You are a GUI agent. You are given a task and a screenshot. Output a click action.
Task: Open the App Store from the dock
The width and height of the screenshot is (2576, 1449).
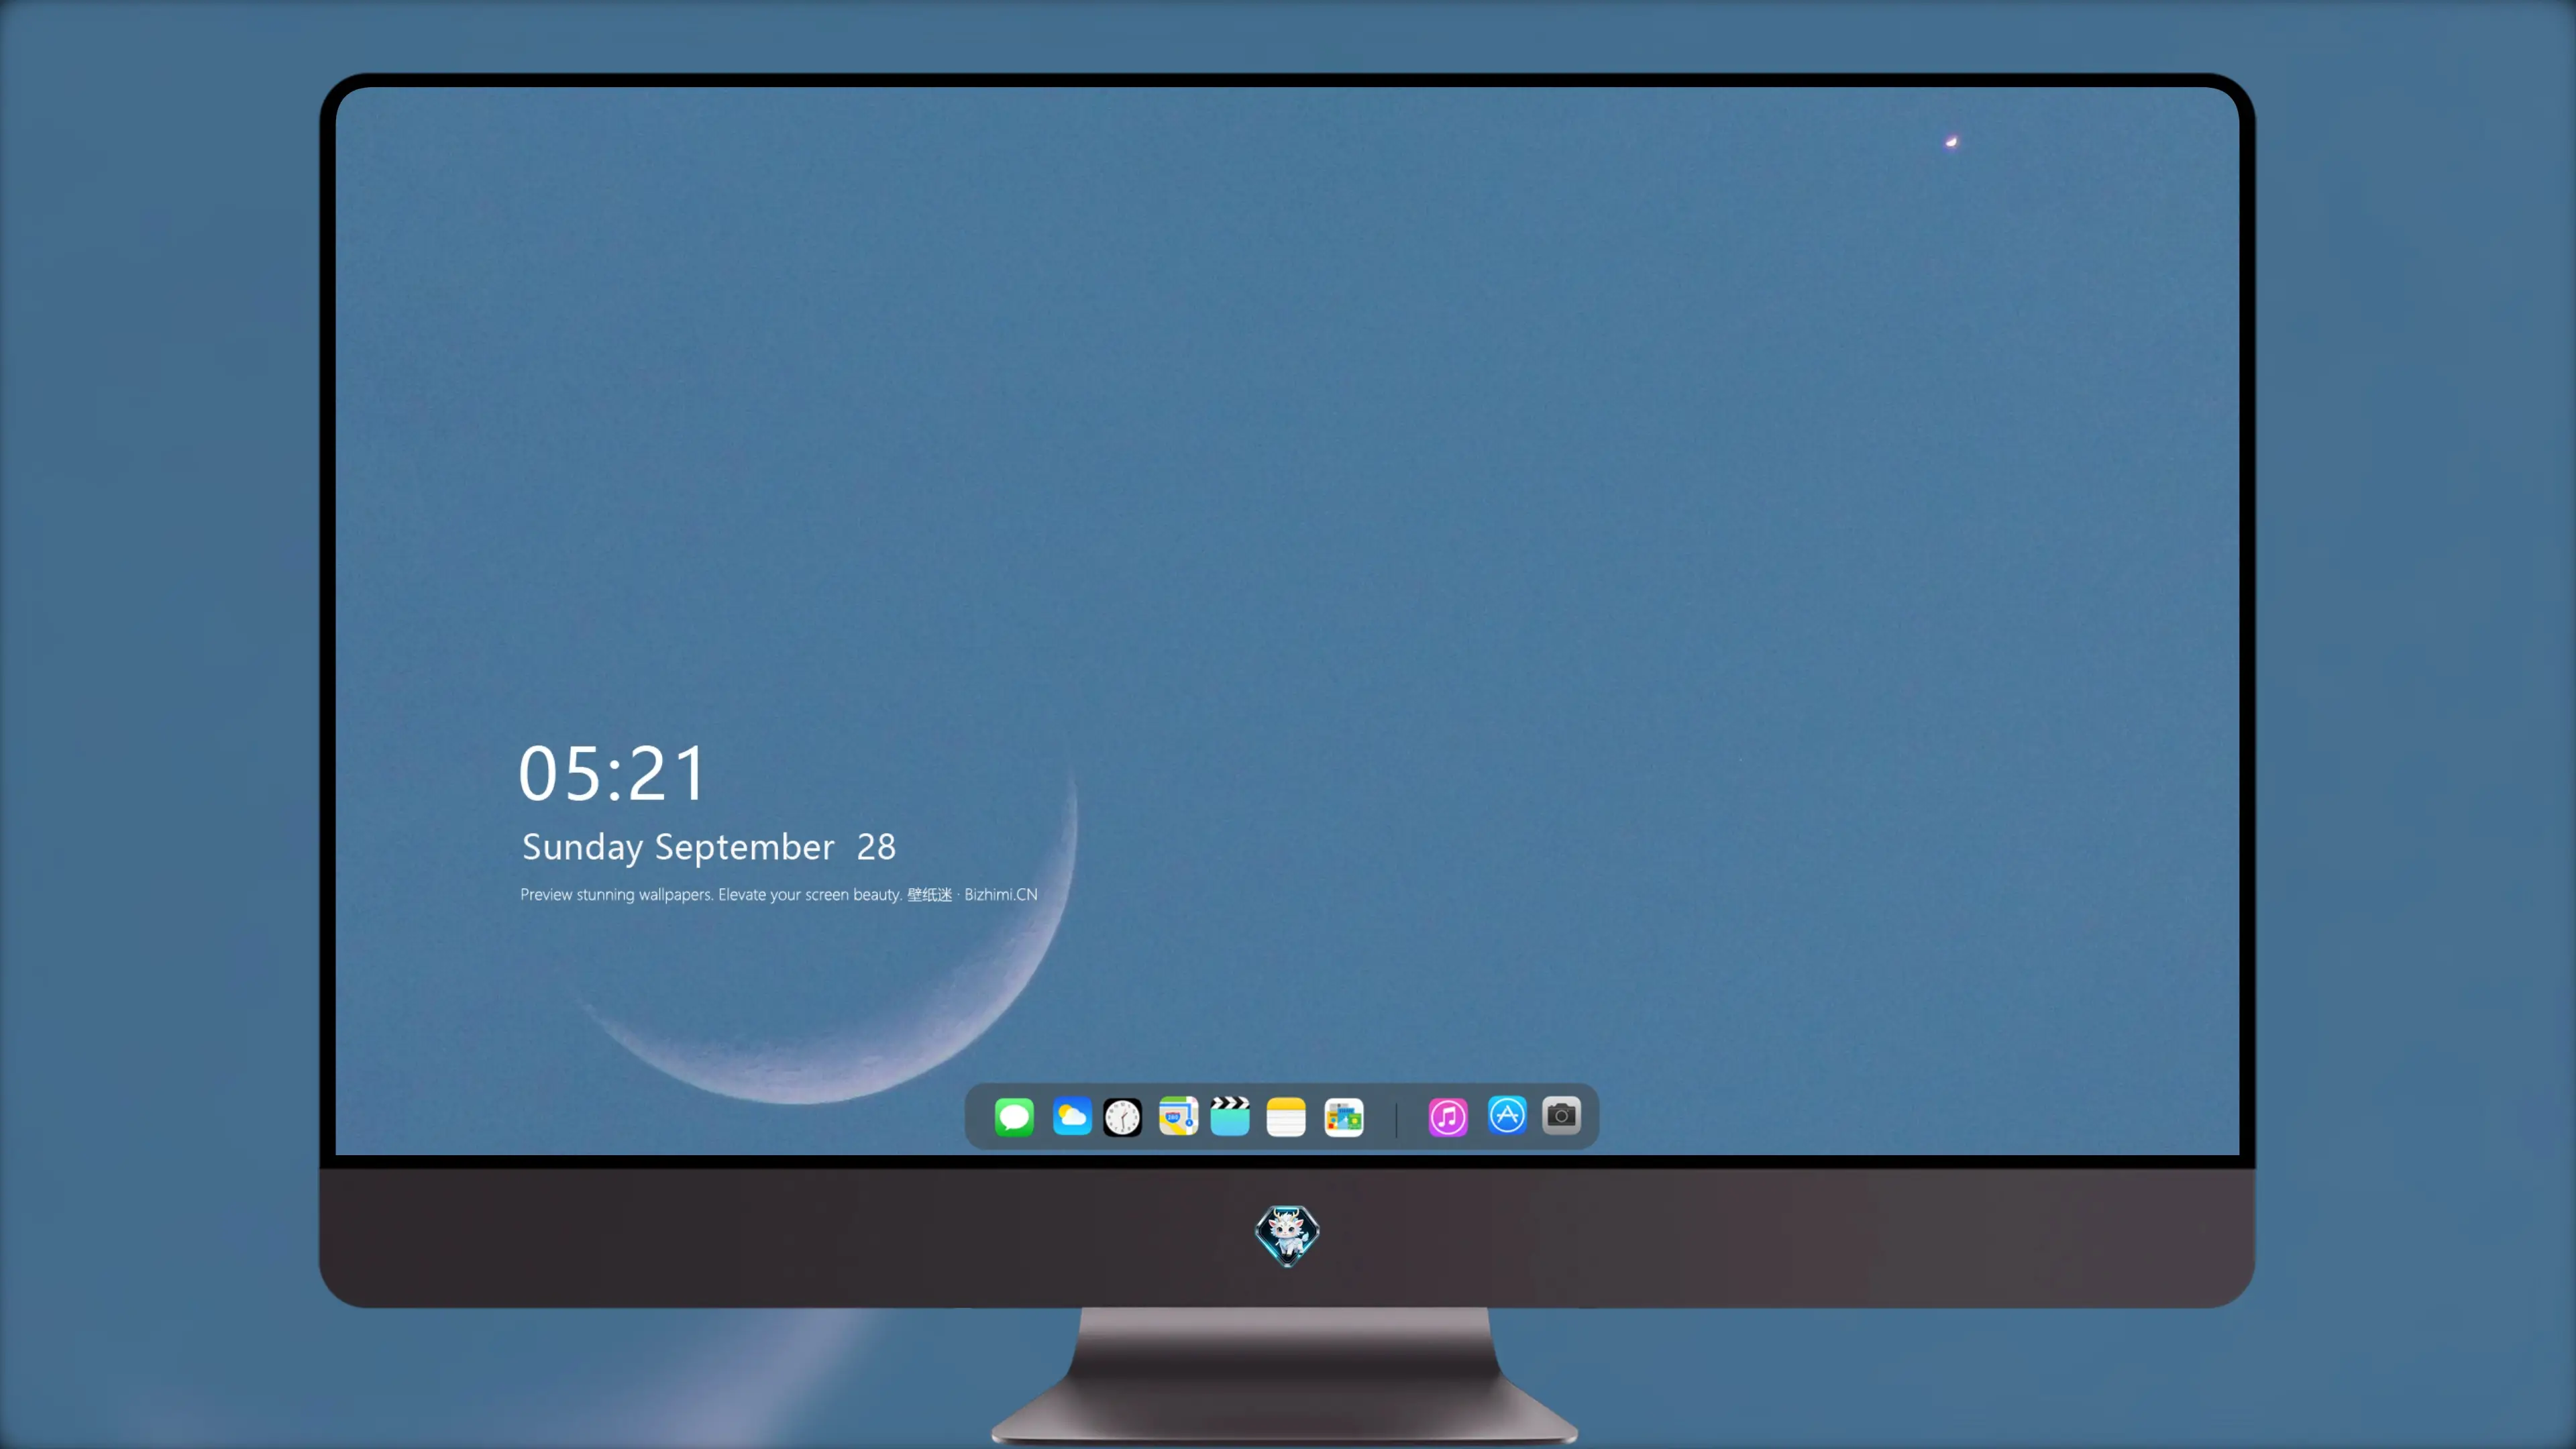click(1507, 1115)
